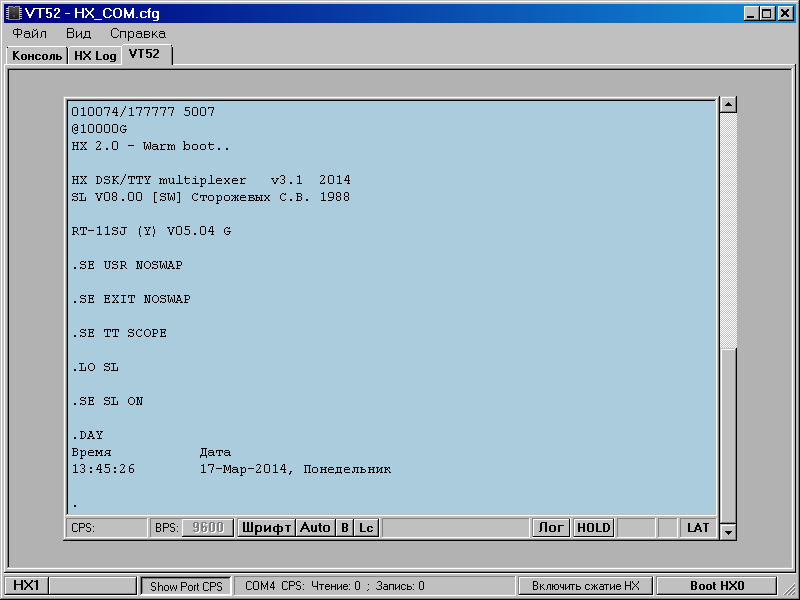Click the 9600 BPS rate field
Image resolution: width=800 pixels, height=600 pixels.
click(x=207, y=527)
